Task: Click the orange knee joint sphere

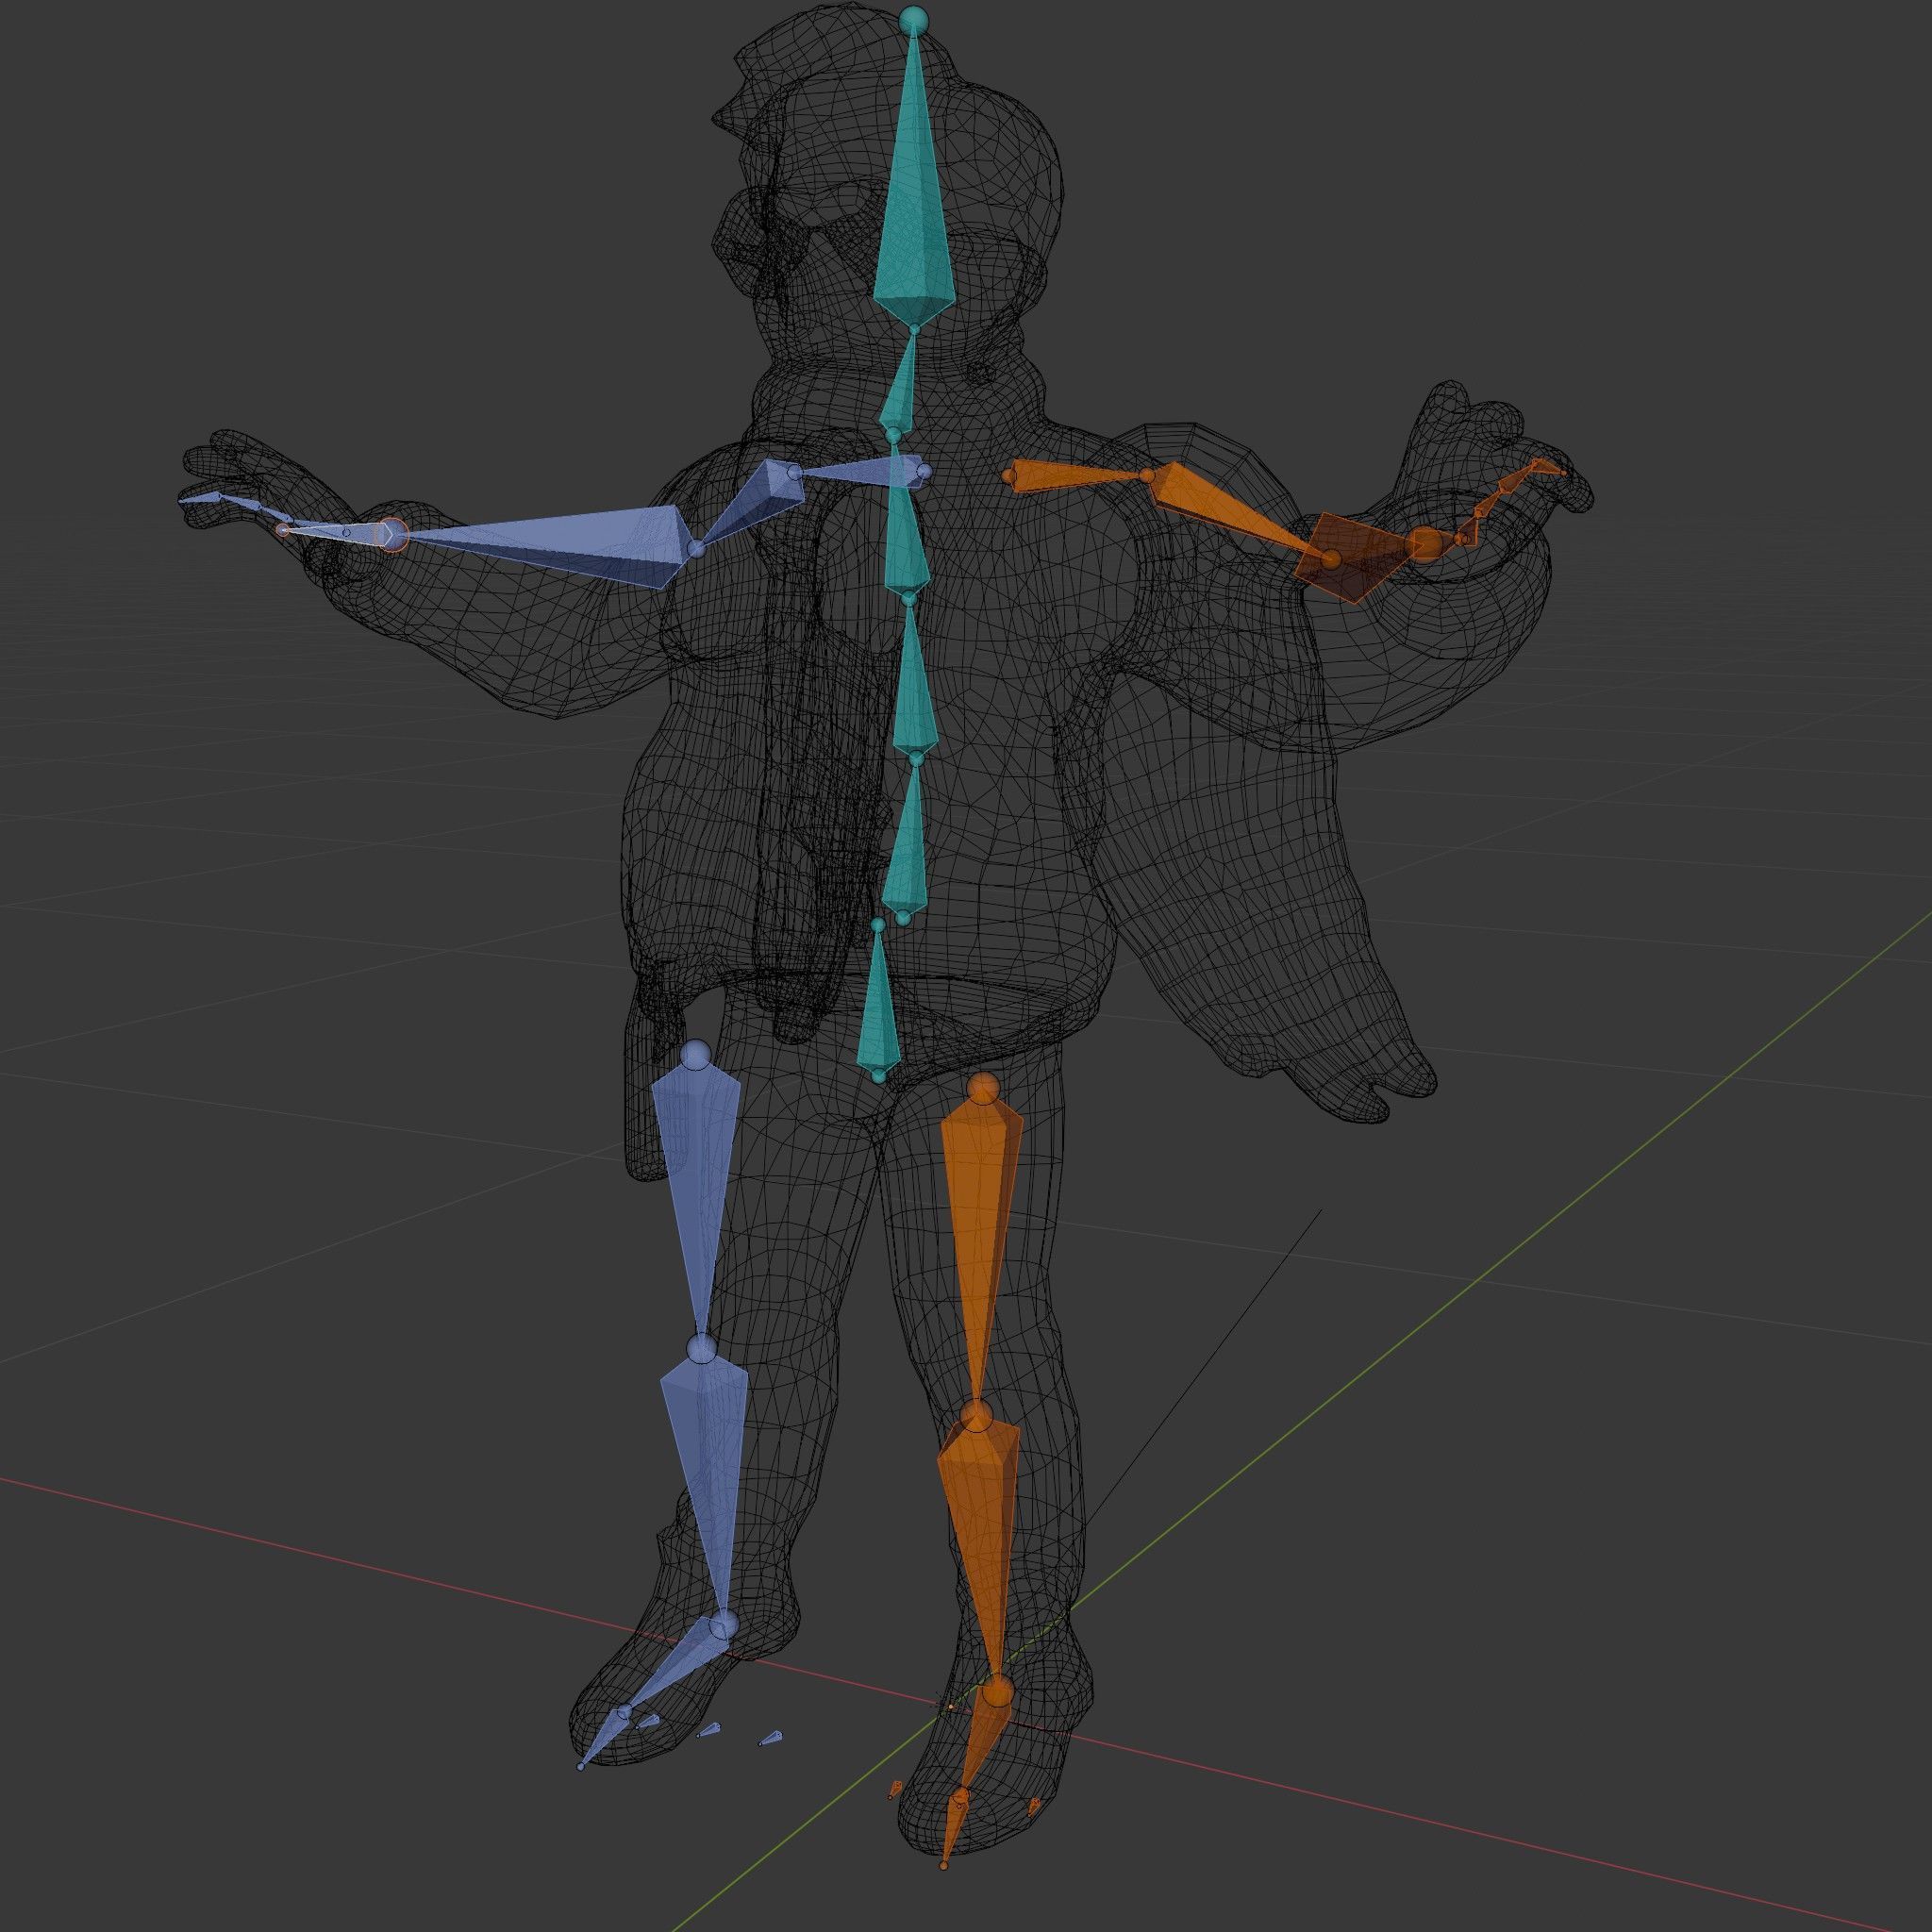Action: (976, 1416)
